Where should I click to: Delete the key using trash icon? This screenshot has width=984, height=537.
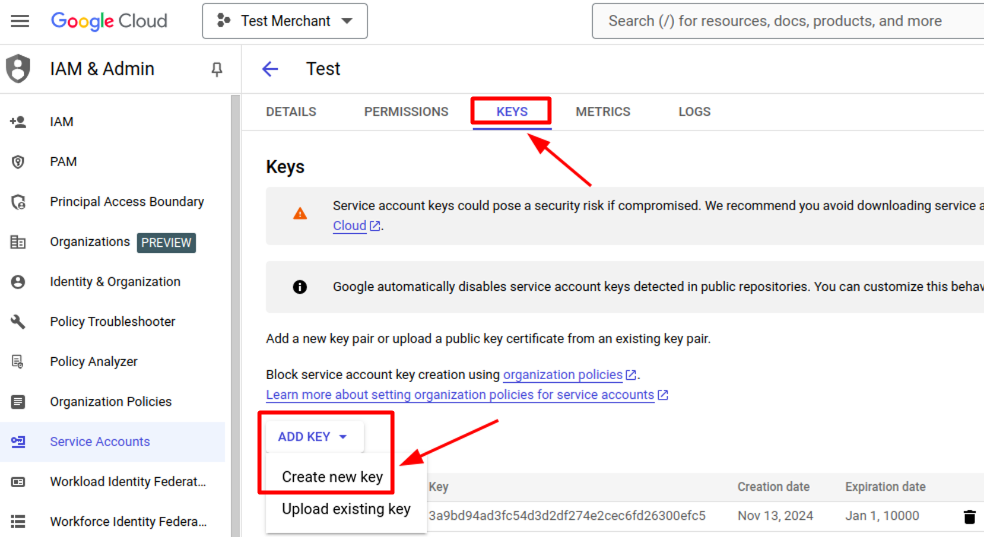(x=970, y=516)
